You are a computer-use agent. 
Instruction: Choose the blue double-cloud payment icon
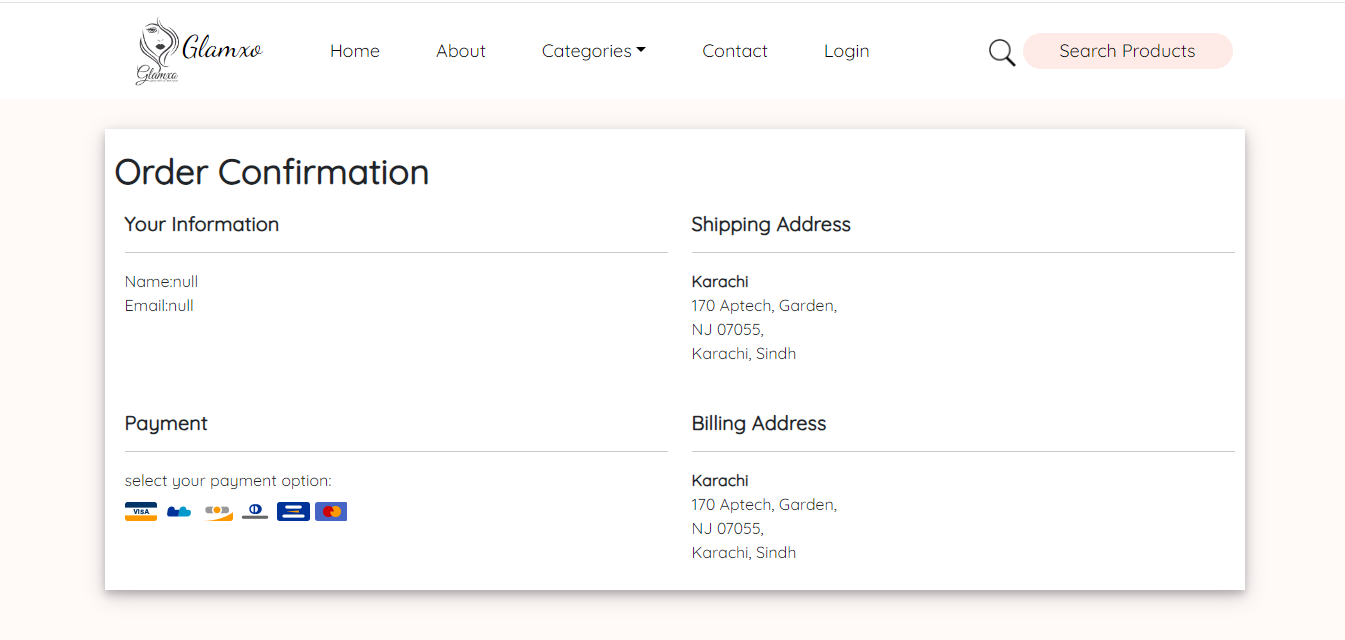tap(179, 512)
